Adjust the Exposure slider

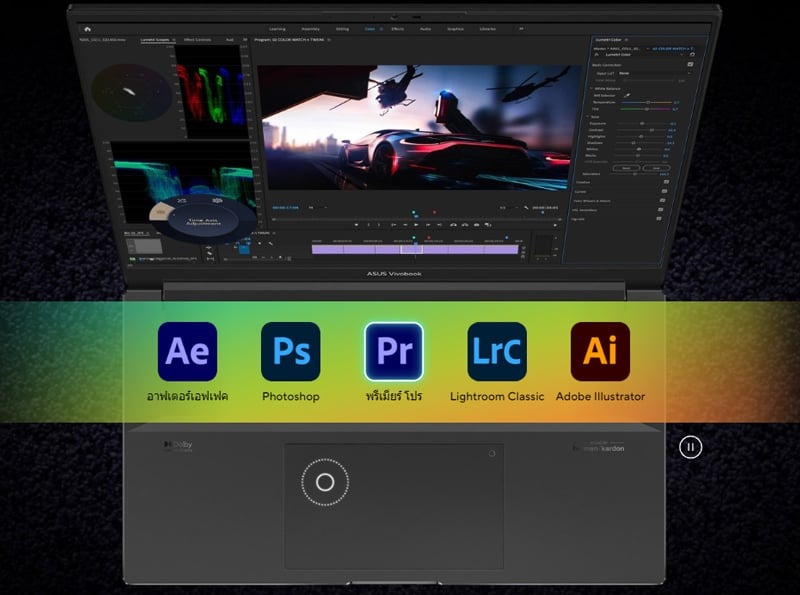[x=642, y=123]
